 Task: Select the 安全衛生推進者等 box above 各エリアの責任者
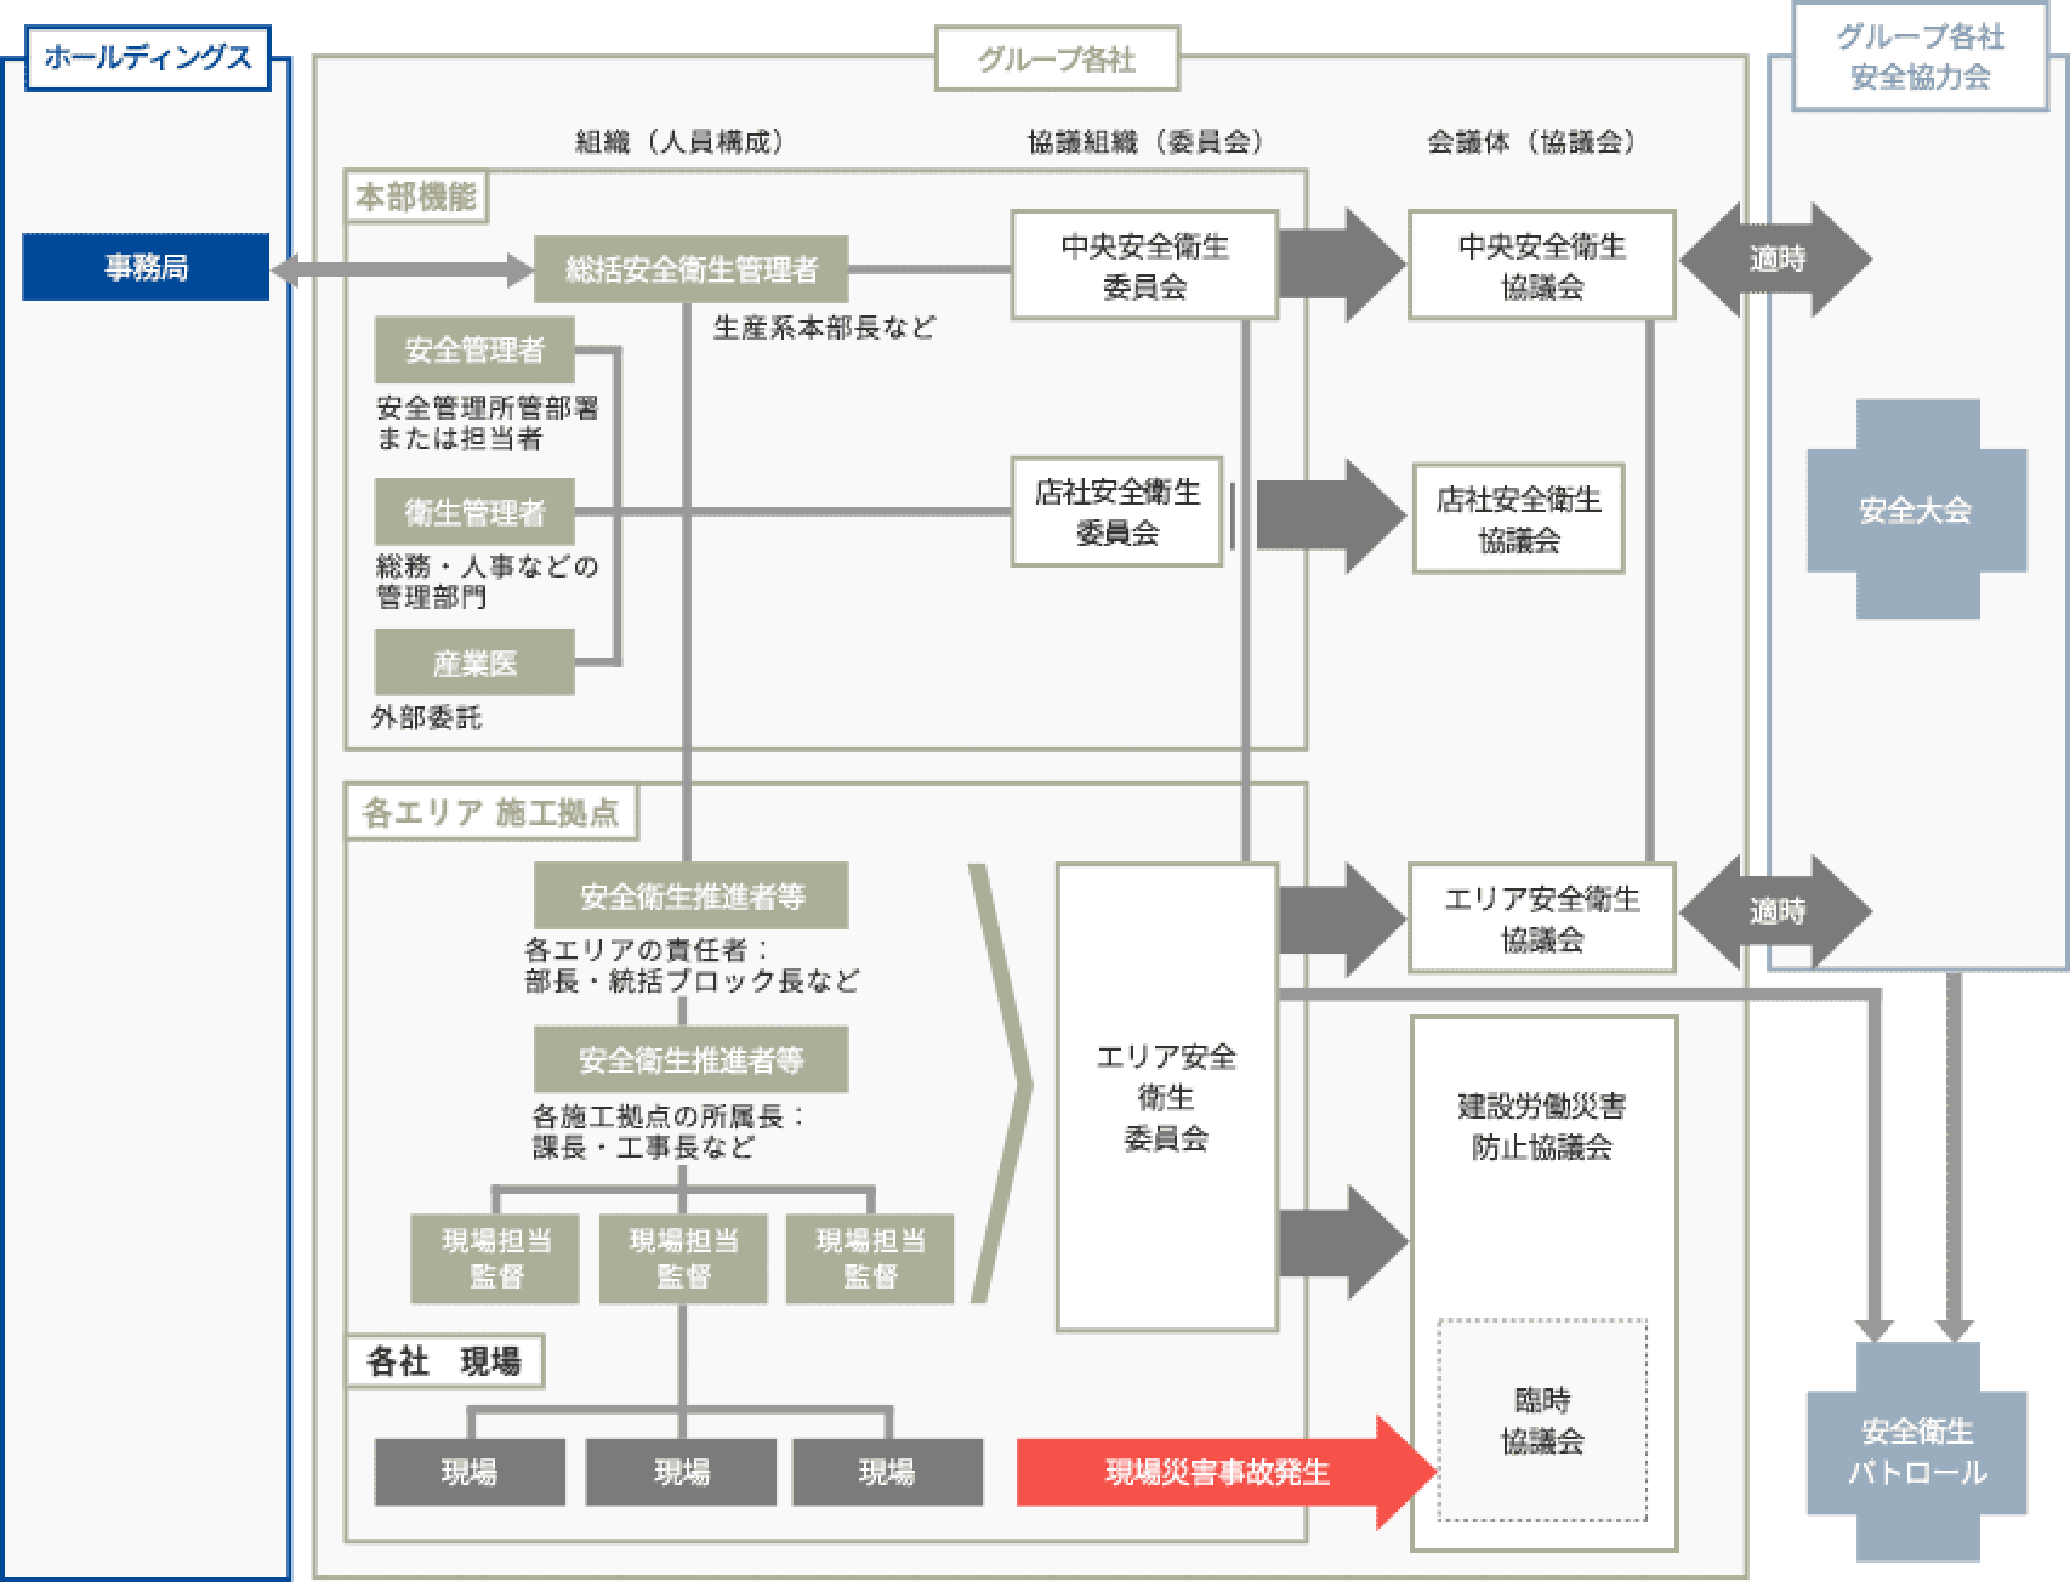[x=691, y=895]
